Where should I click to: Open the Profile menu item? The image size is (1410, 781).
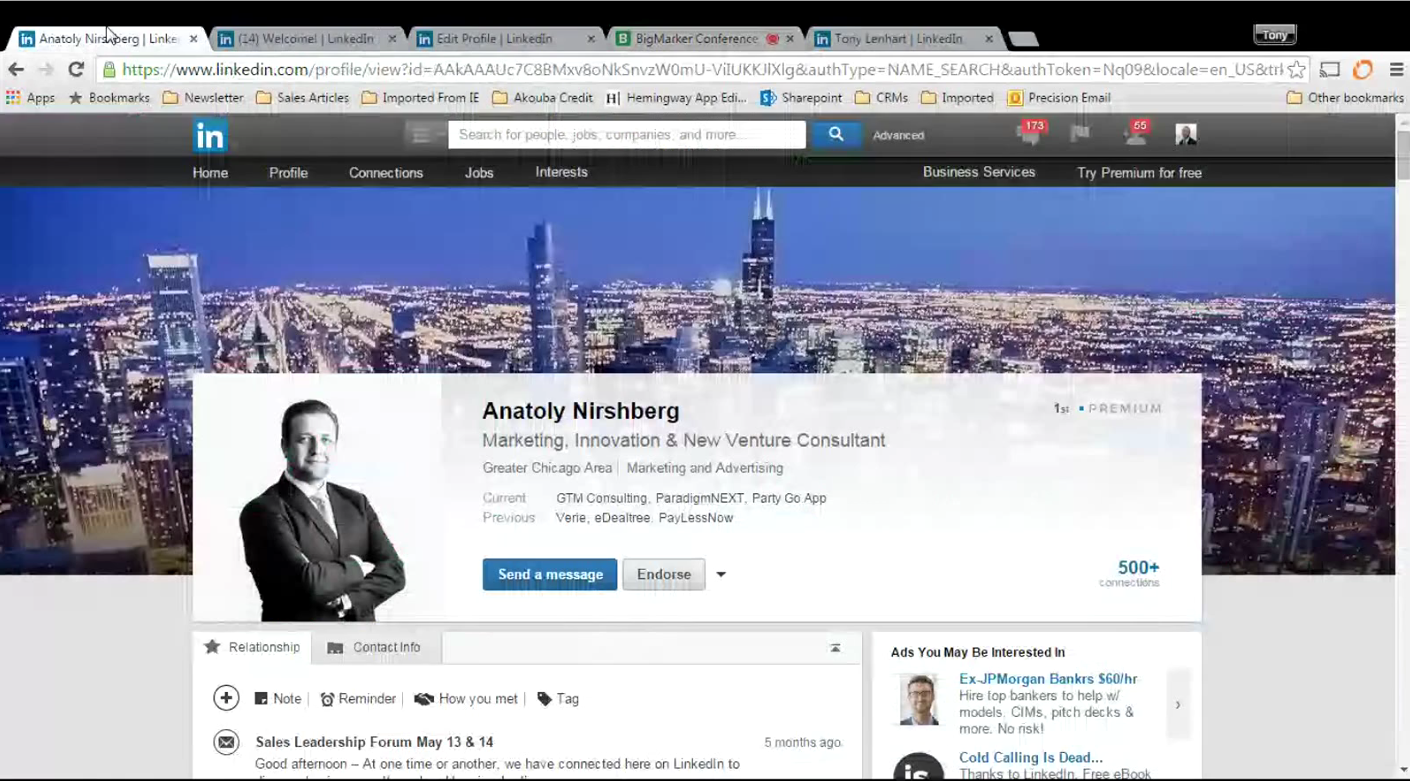pyautogui.click(x=288, y=173)
